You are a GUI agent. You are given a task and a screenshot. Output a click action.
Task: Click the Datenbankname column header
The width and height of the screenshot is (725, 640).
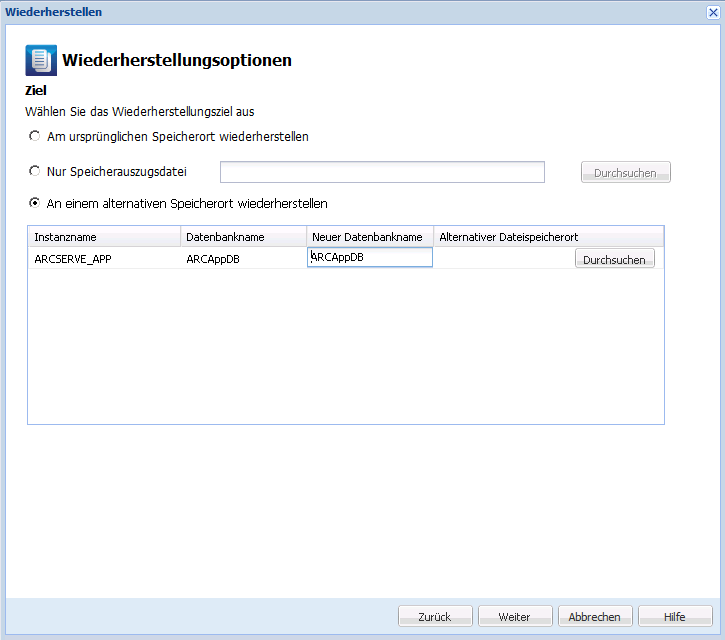[243, 237]
